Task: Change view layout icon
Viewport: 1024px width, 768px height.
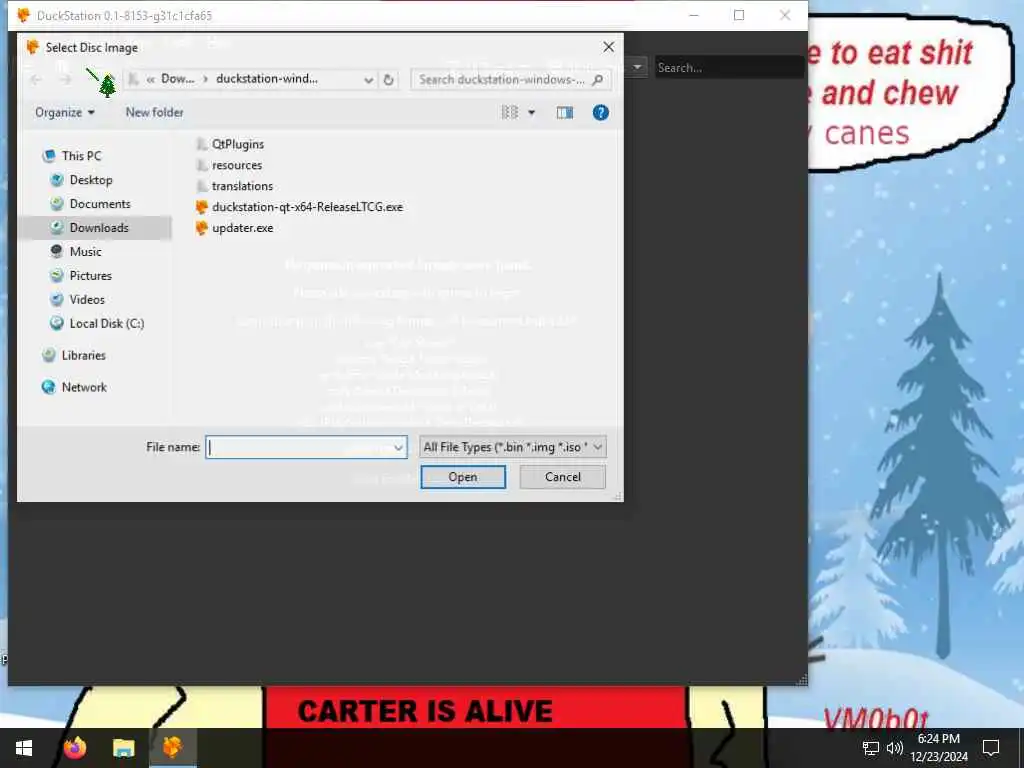Action: click(x=509, y=113)
